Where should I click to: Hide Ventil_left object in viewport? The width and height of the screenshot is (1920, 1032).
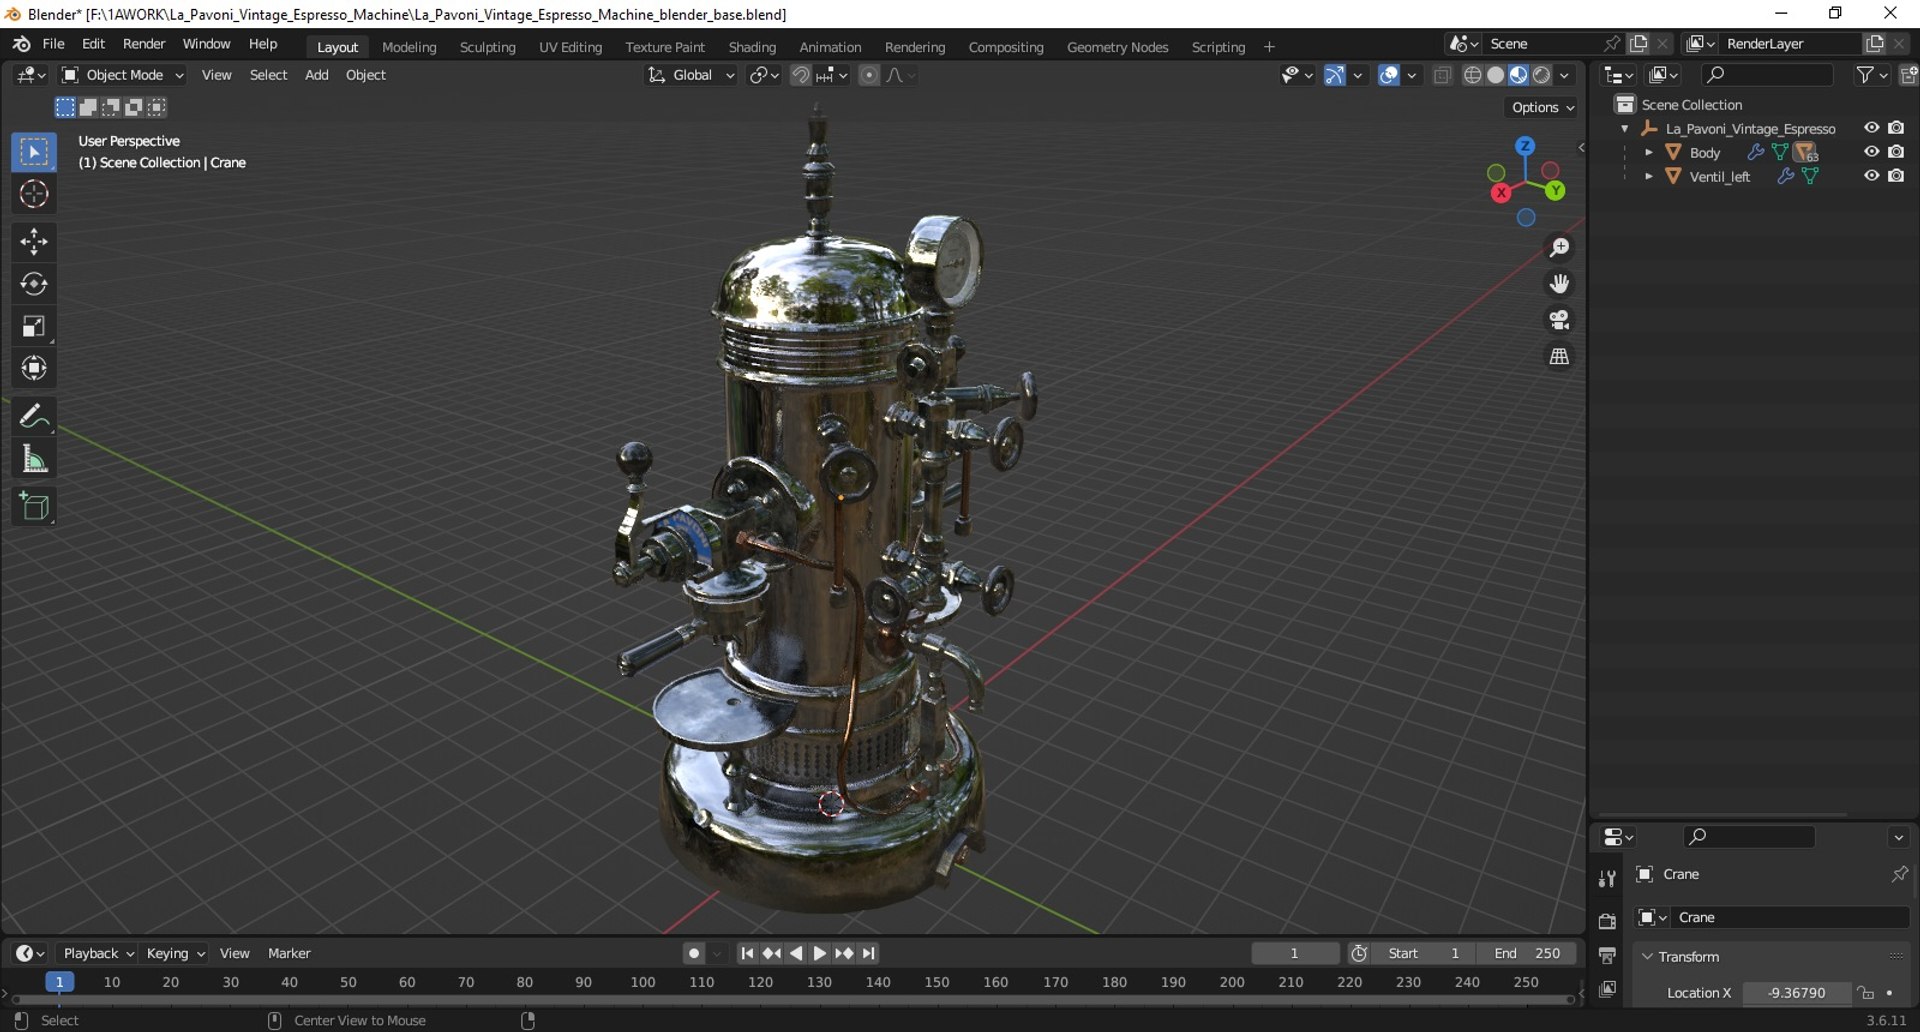[1871, 176]
